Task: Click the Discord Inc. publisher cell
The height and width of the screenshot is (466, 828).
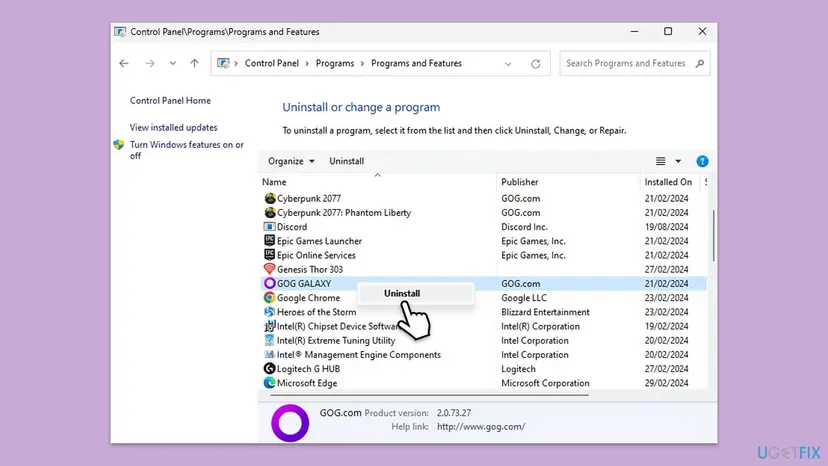Action: click(x=524, y=227)
